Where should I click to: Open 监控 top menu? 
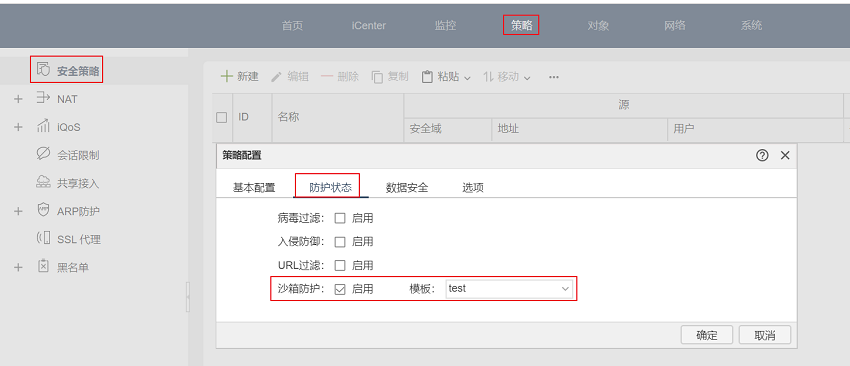click(x=445, y=25)
